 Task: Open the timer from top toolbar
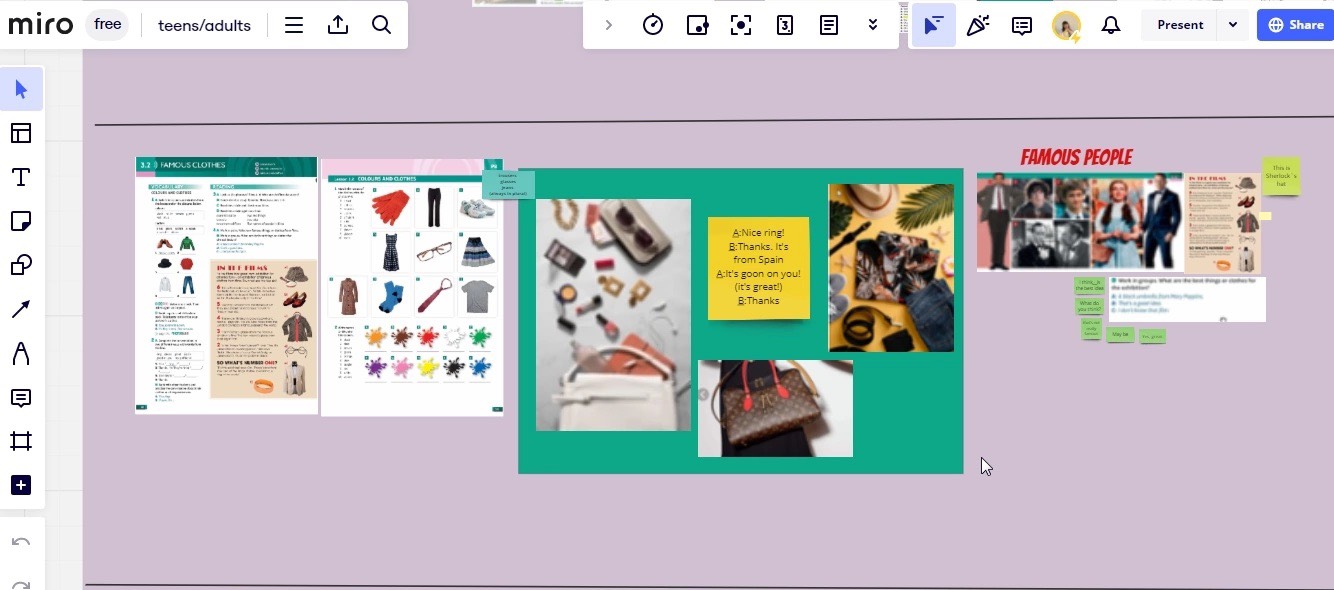click(x=653, y=25)
